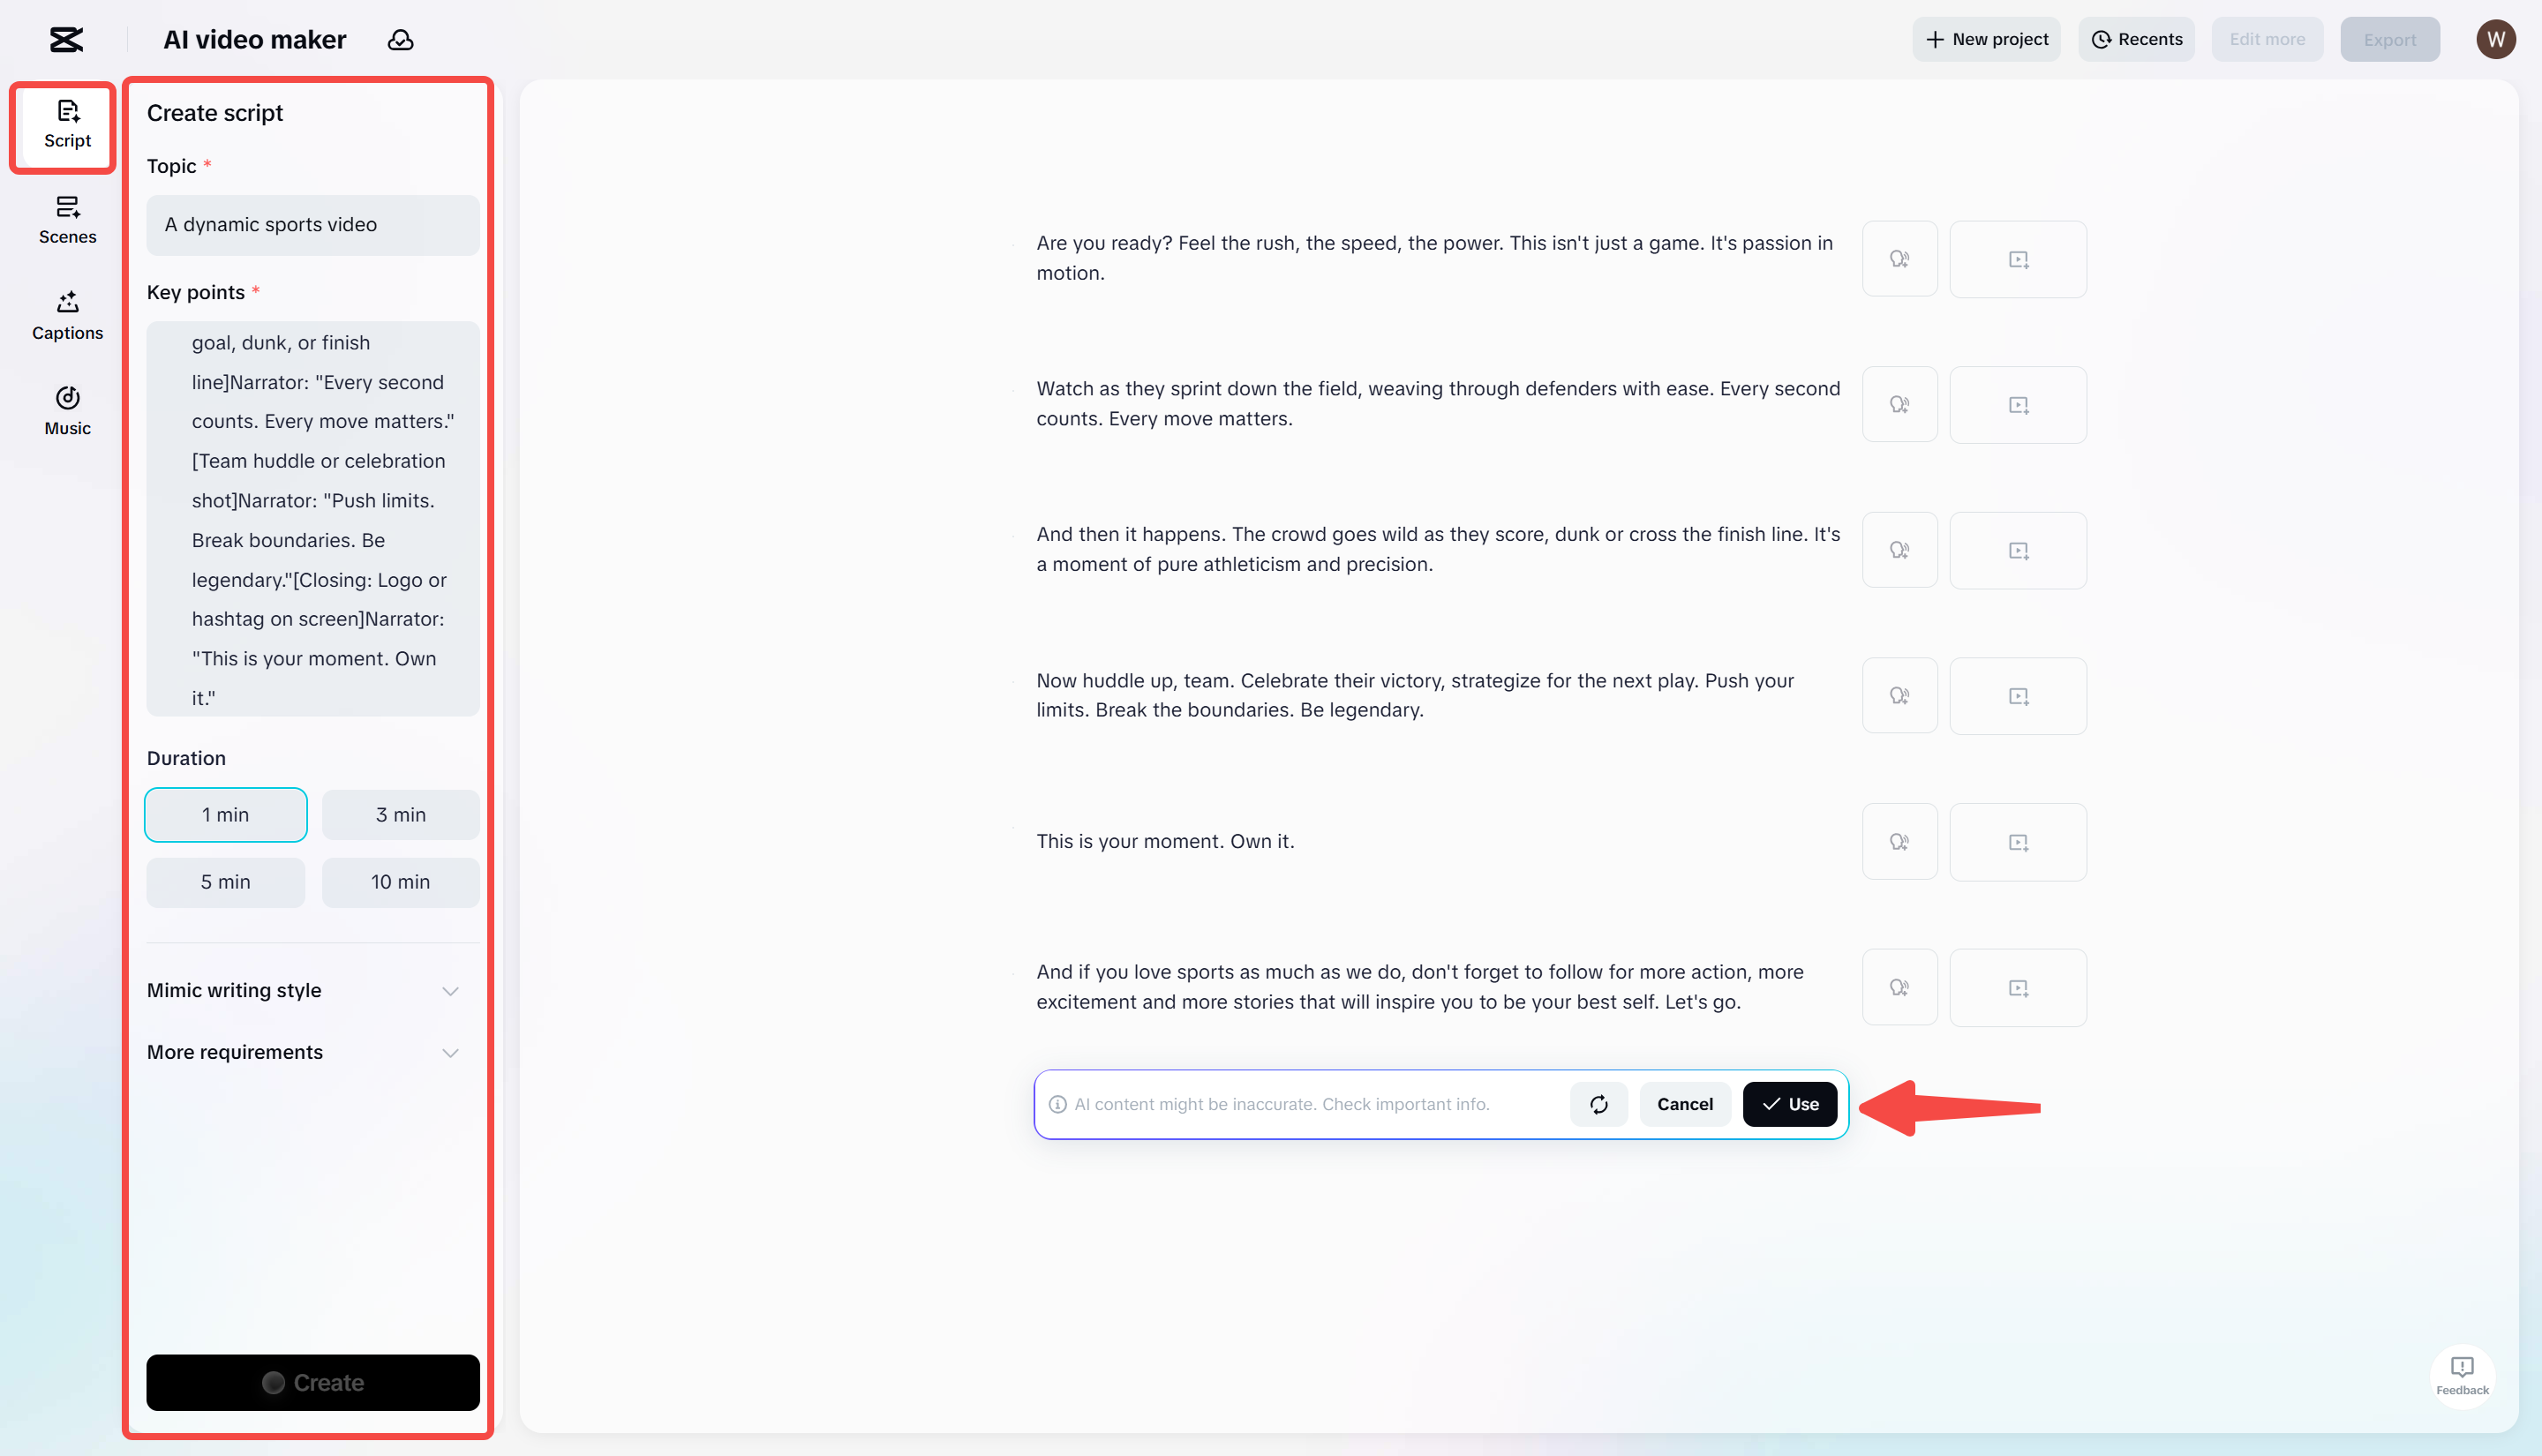Click the CapCut logo
This screenshot has width=2542, height=1456.
click(66, 39)
